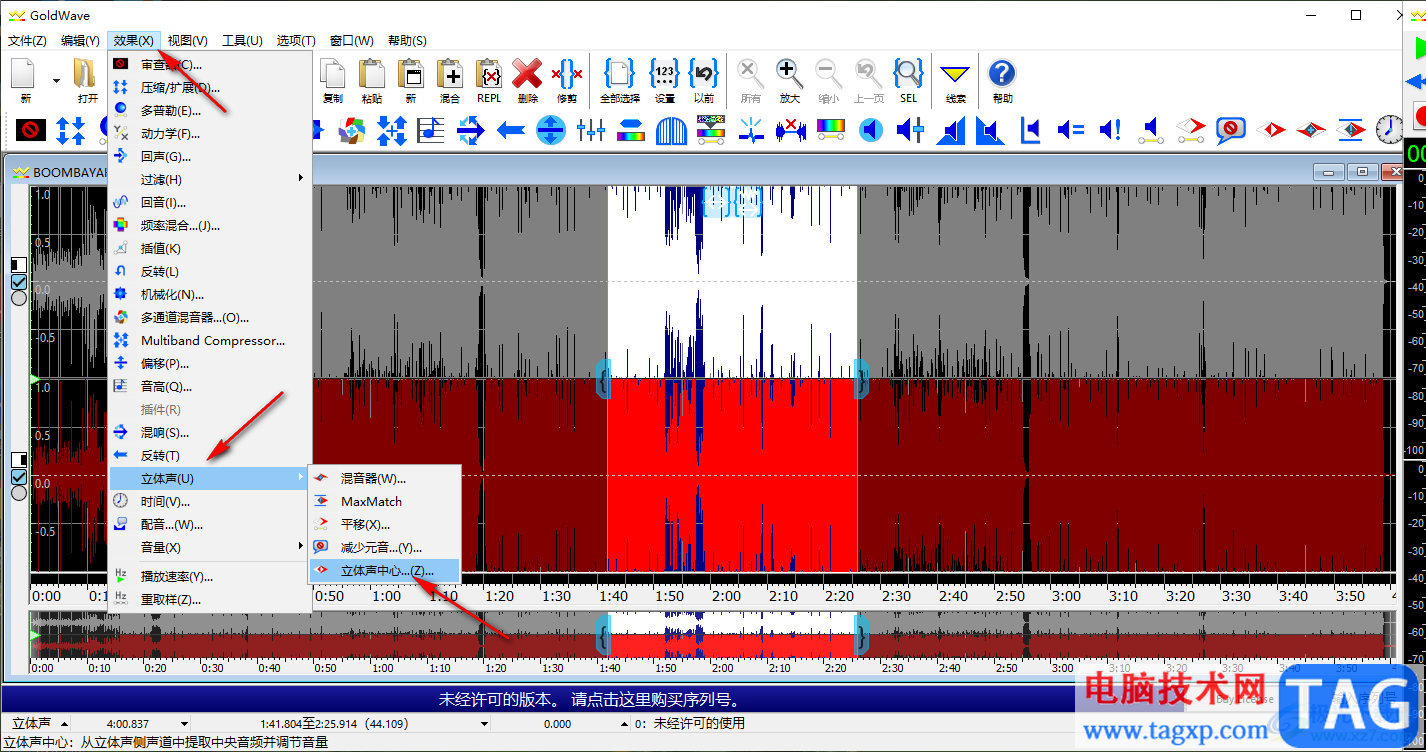Toggle the lower right channel checkbox
This screenshot has width=1426, height=752.
click(x=19, y=476)
